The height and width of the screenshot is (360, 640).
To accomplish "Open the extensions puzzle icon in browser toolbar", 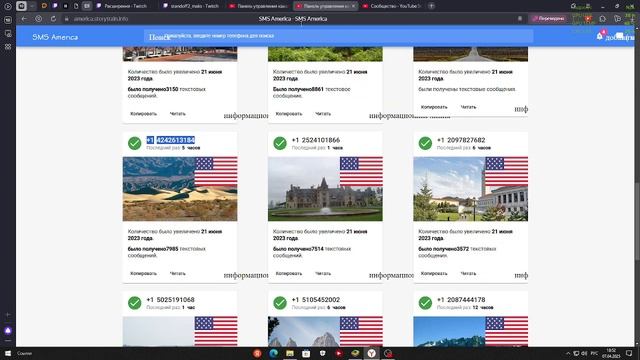I will click(x=602, y=19).
